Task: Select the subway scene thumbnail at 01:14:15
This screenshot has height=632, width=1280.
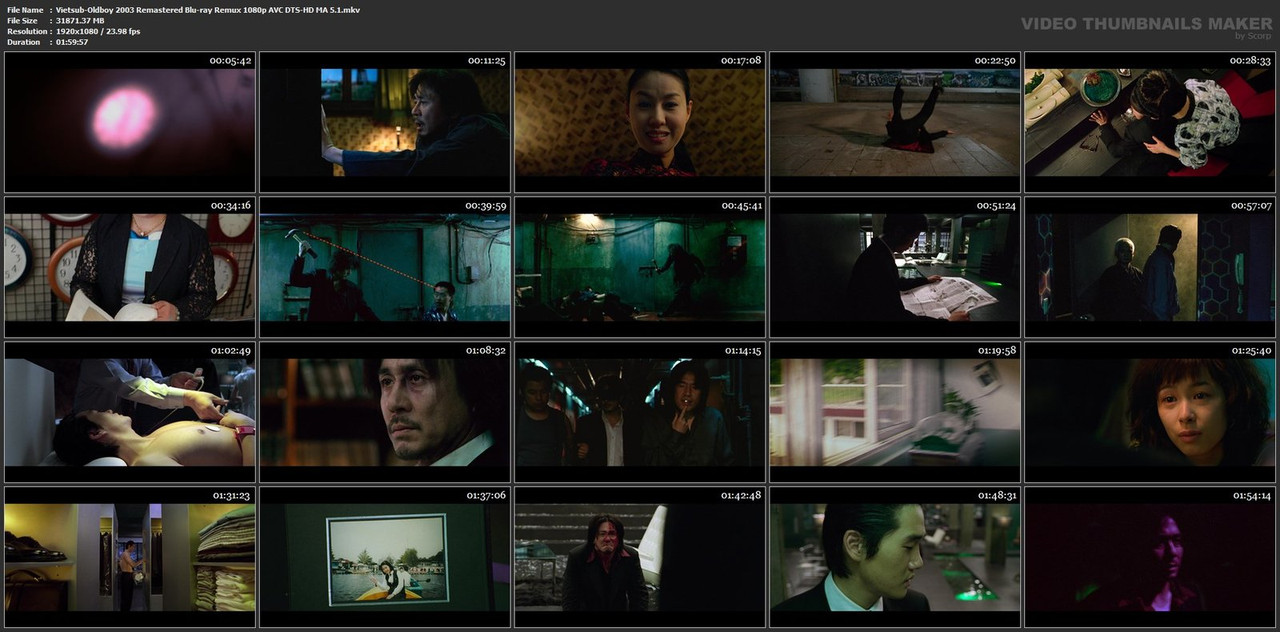Action: (640, 412)
